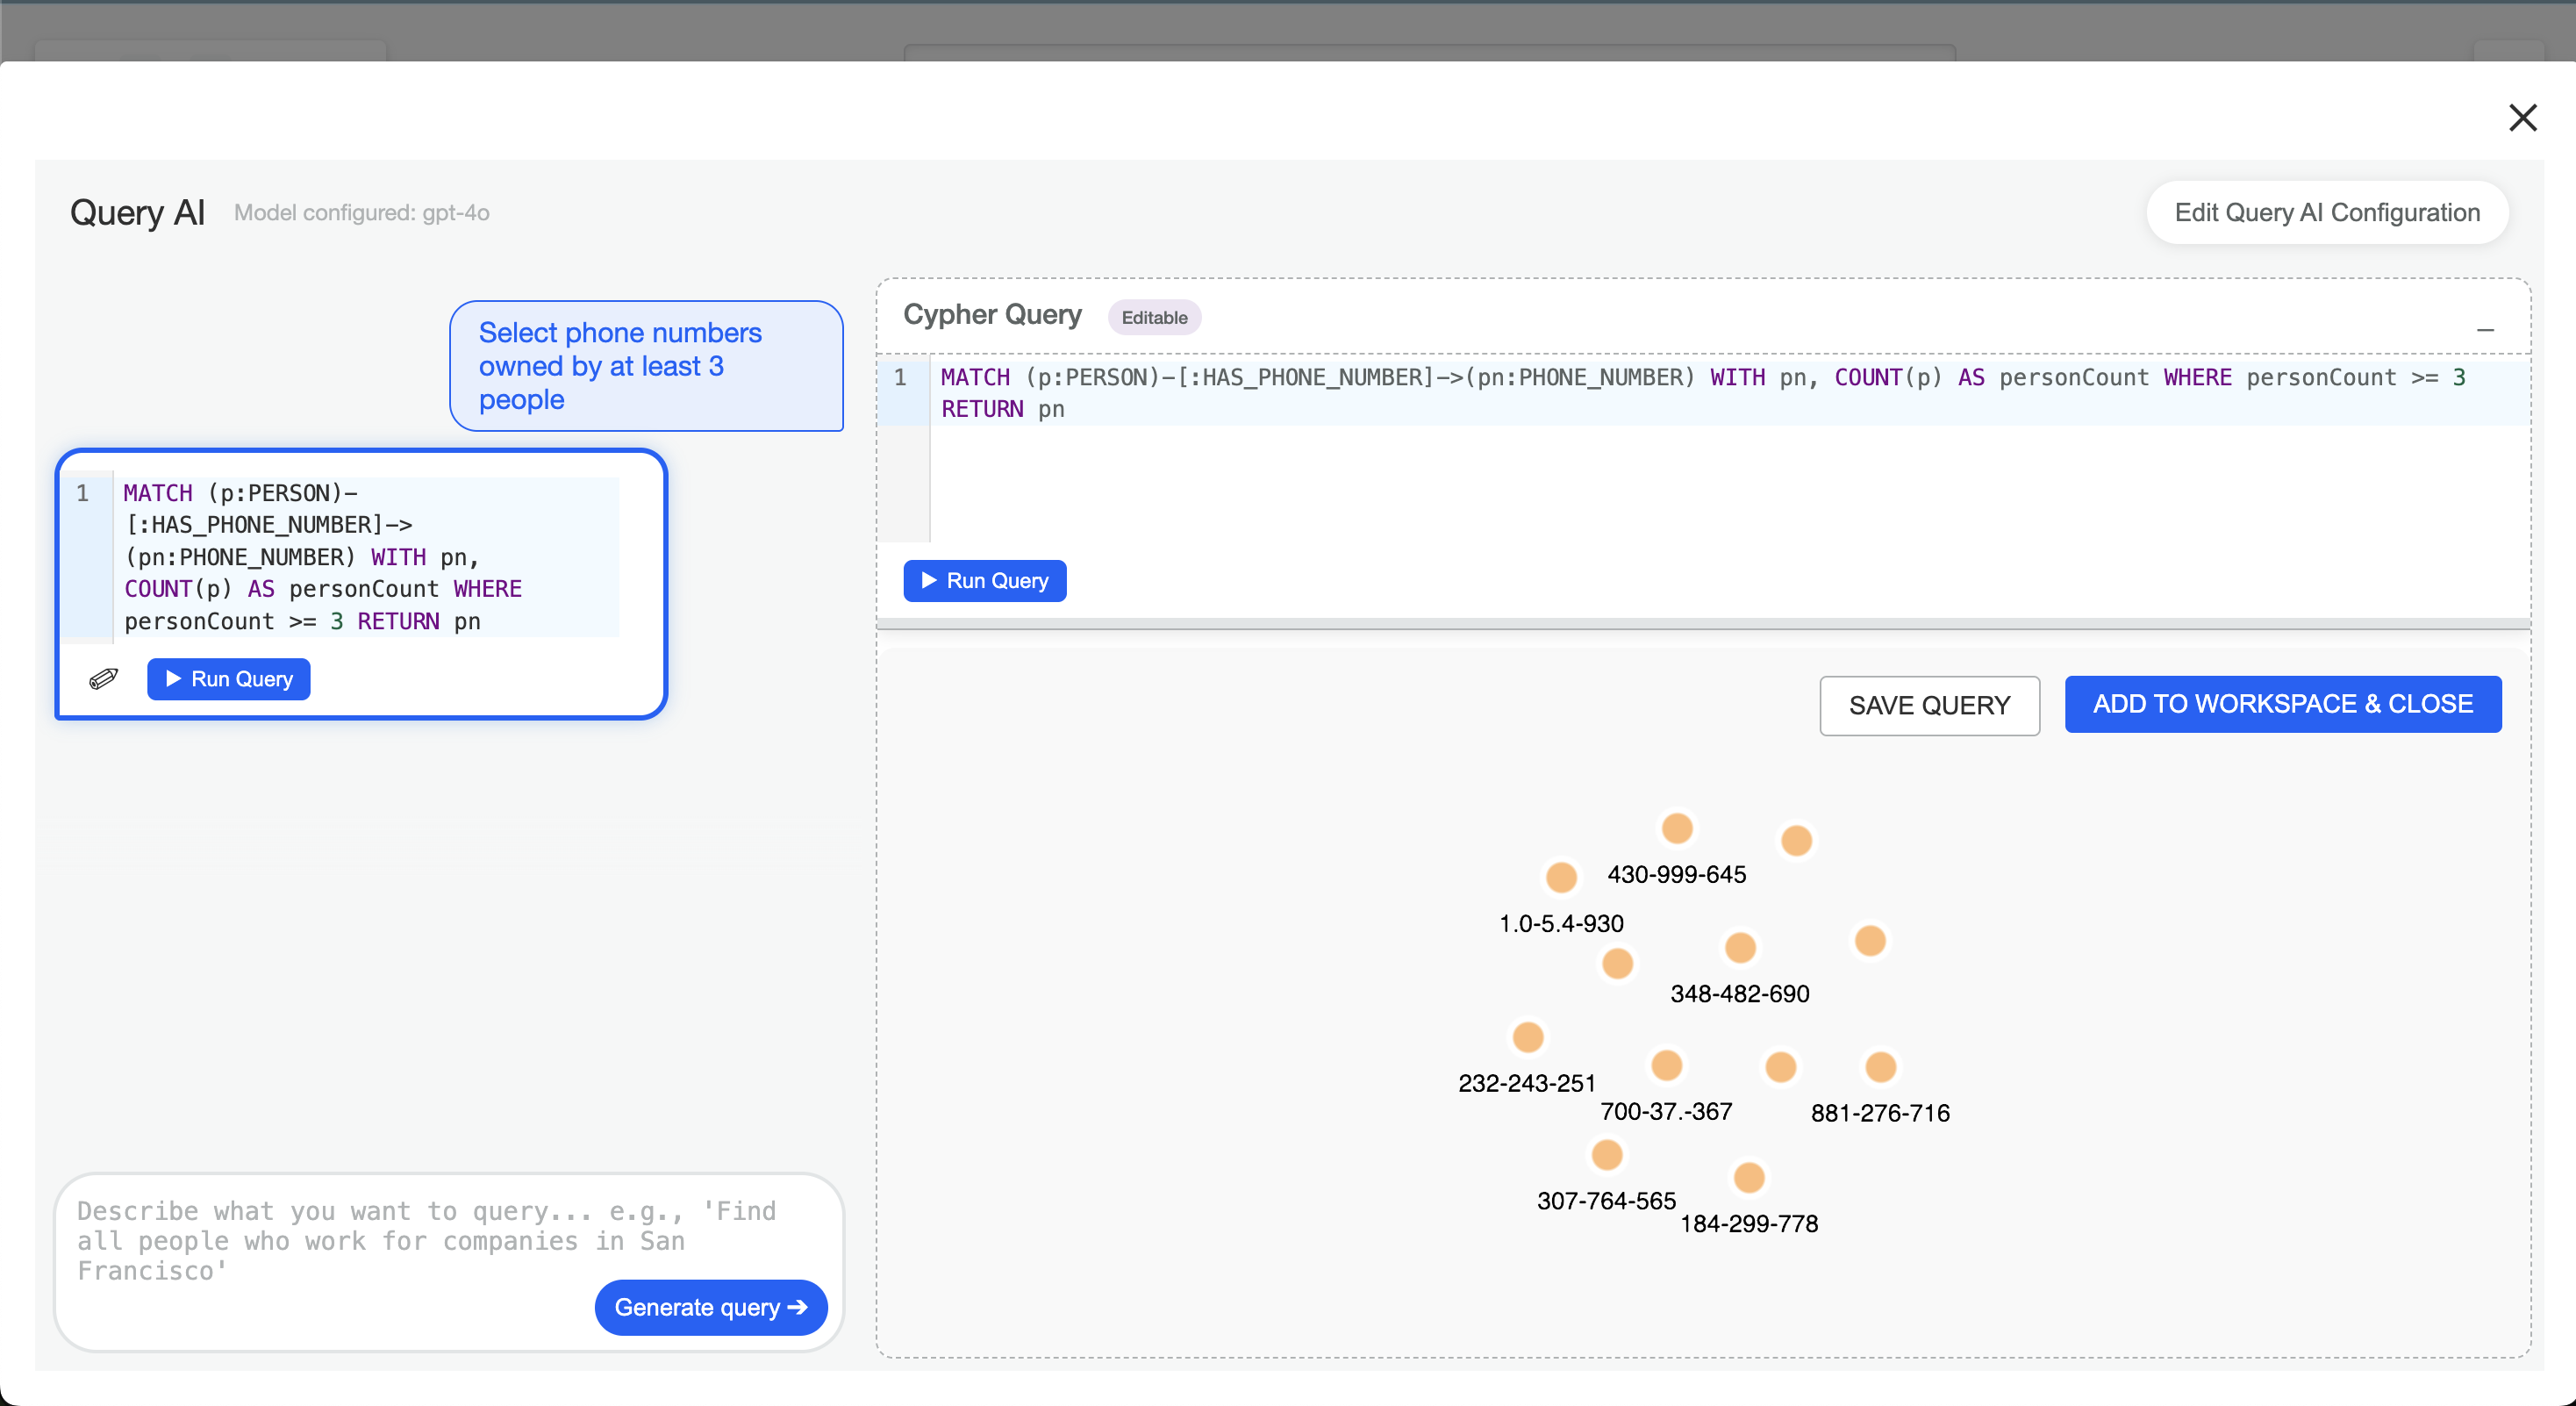Image resolution: width=2576 pixels, height=1406 pixels.
Task: Click the blue prompt bubble about phone numbers
Action: pos(646,366)
